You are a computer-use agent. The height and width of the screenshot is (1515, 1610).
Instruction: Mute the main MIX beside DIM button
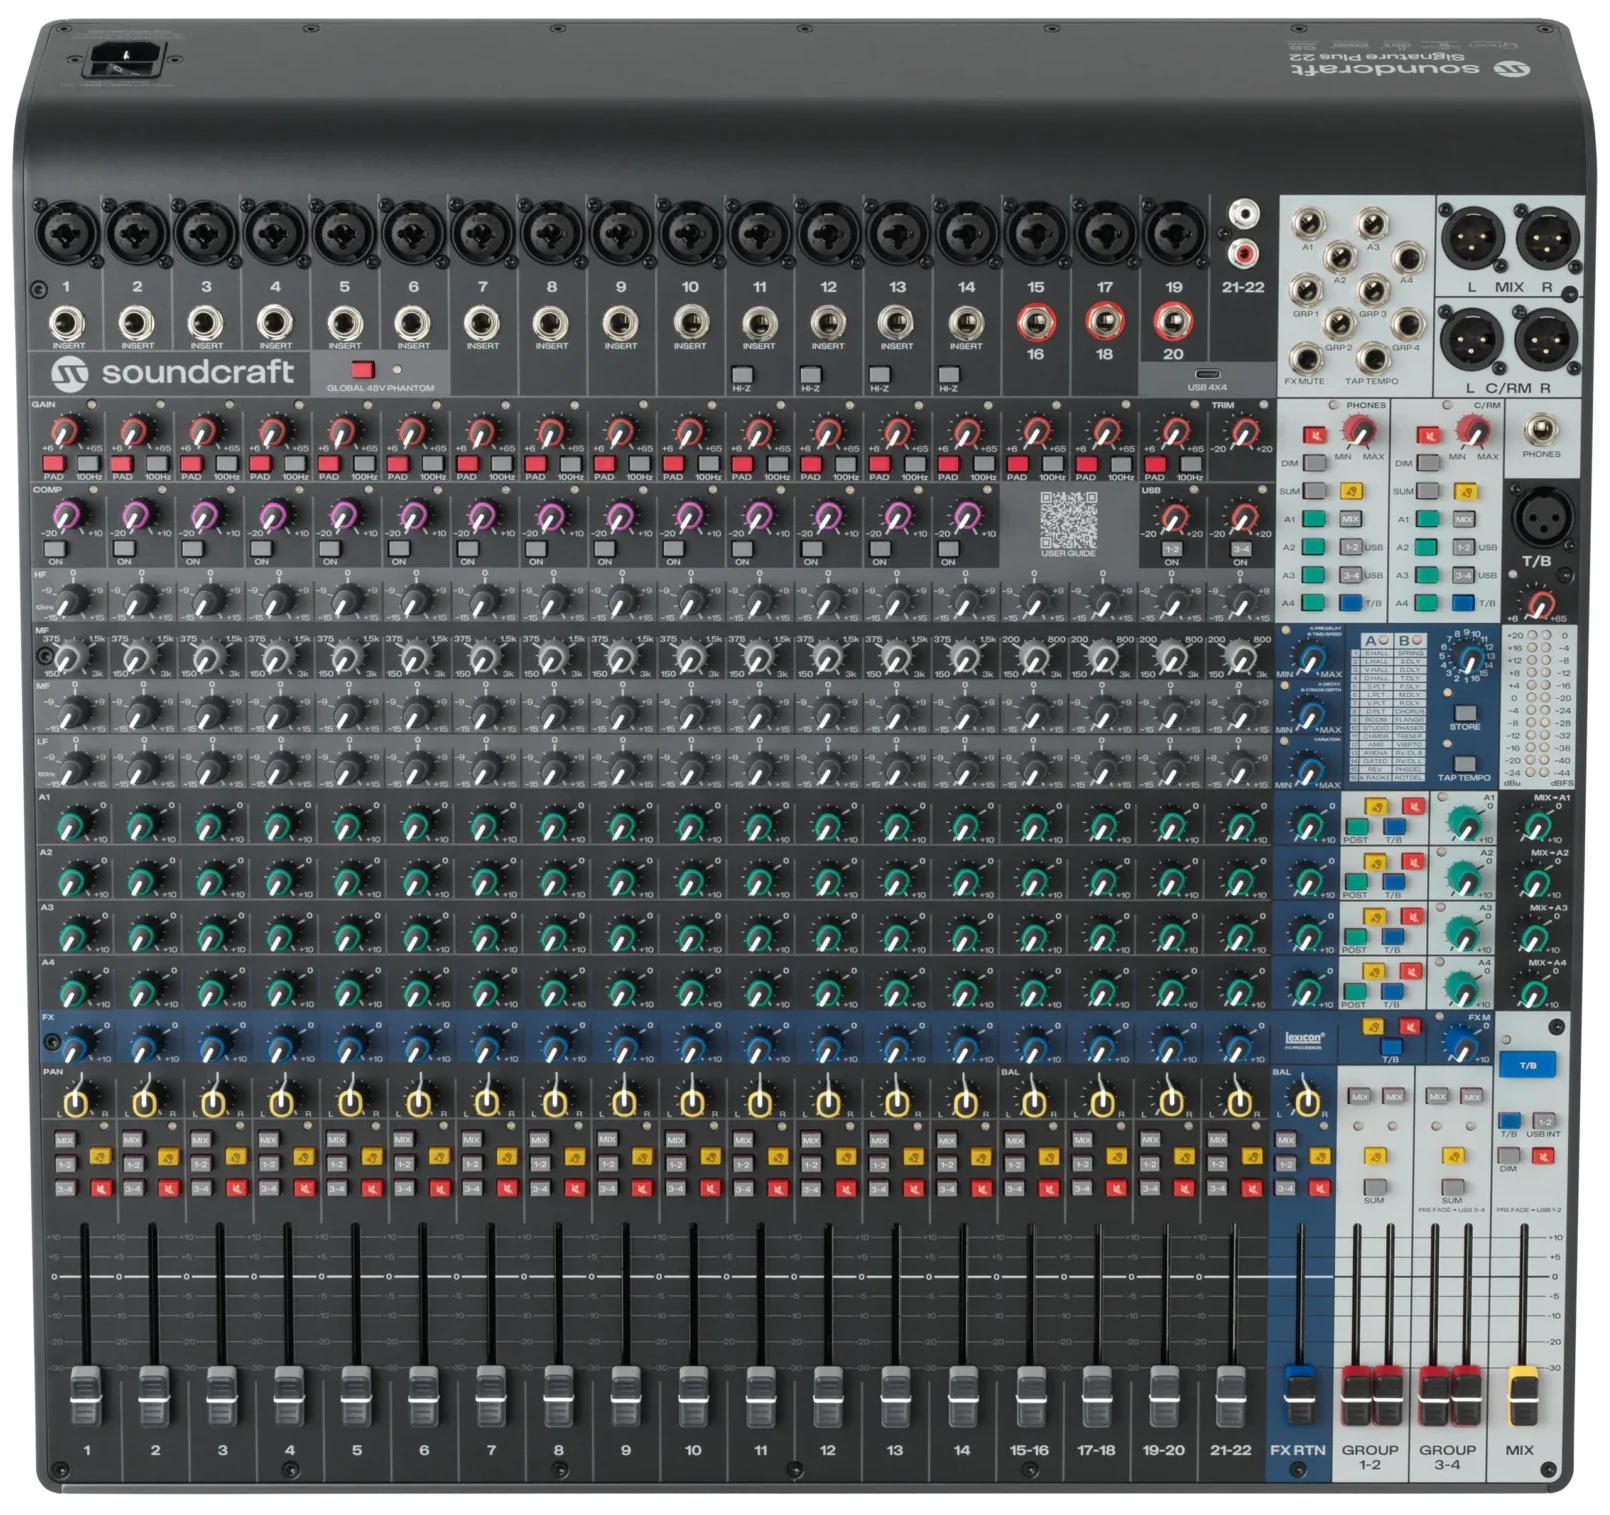coord(1543,1156)
